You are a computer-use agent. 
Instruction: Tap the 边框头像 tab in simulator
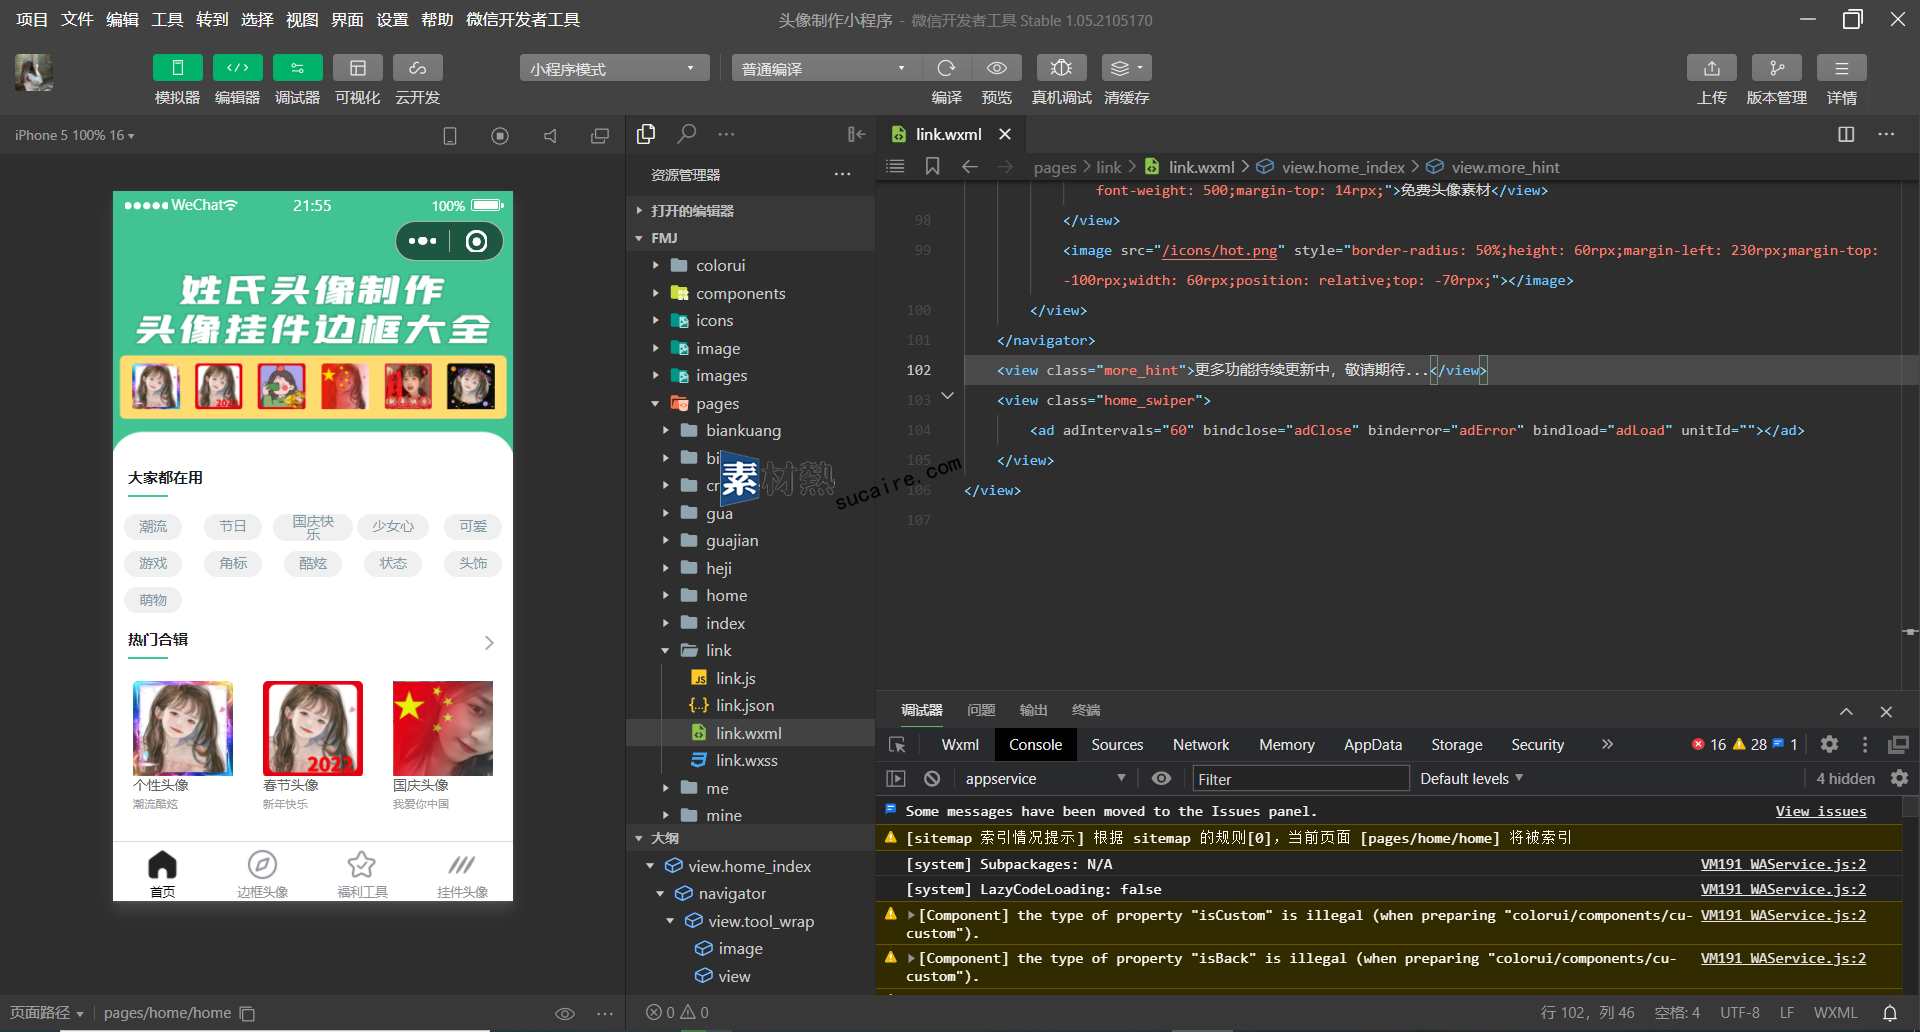coord(262,873)
